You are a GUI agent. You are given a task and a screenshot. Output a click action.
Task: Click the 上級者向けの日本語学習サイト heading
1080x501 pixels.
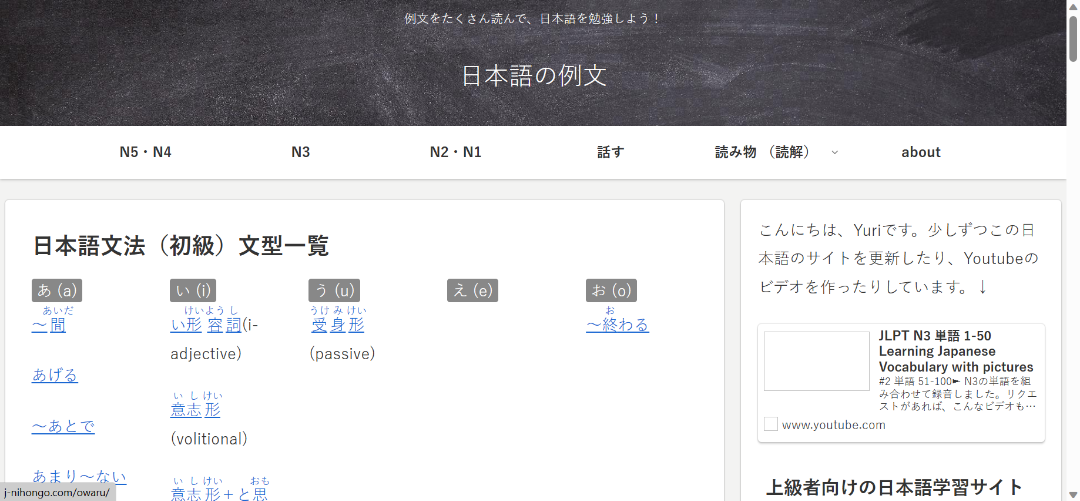pos(894,487)
